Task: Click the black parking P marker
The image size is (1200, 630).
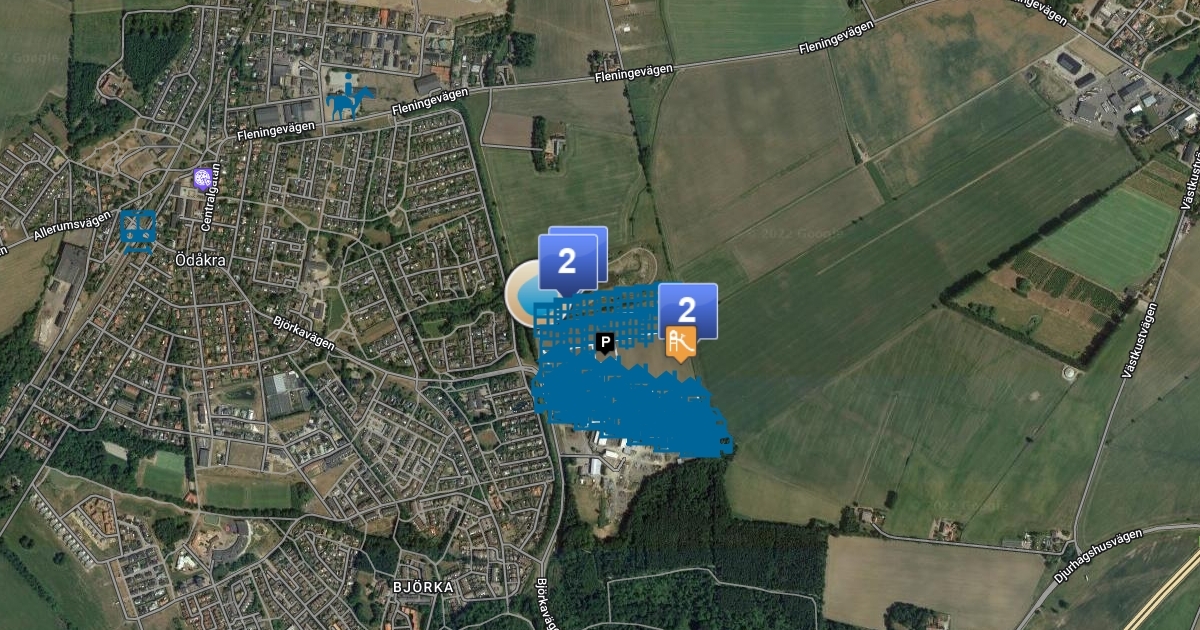Action: (604, 343)
